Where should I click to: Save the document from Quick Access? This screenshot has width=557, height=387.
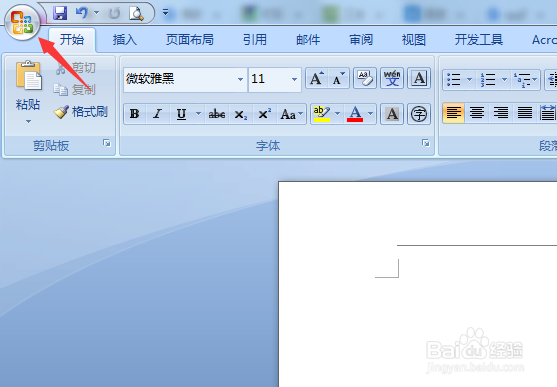(x=60, y=14)
